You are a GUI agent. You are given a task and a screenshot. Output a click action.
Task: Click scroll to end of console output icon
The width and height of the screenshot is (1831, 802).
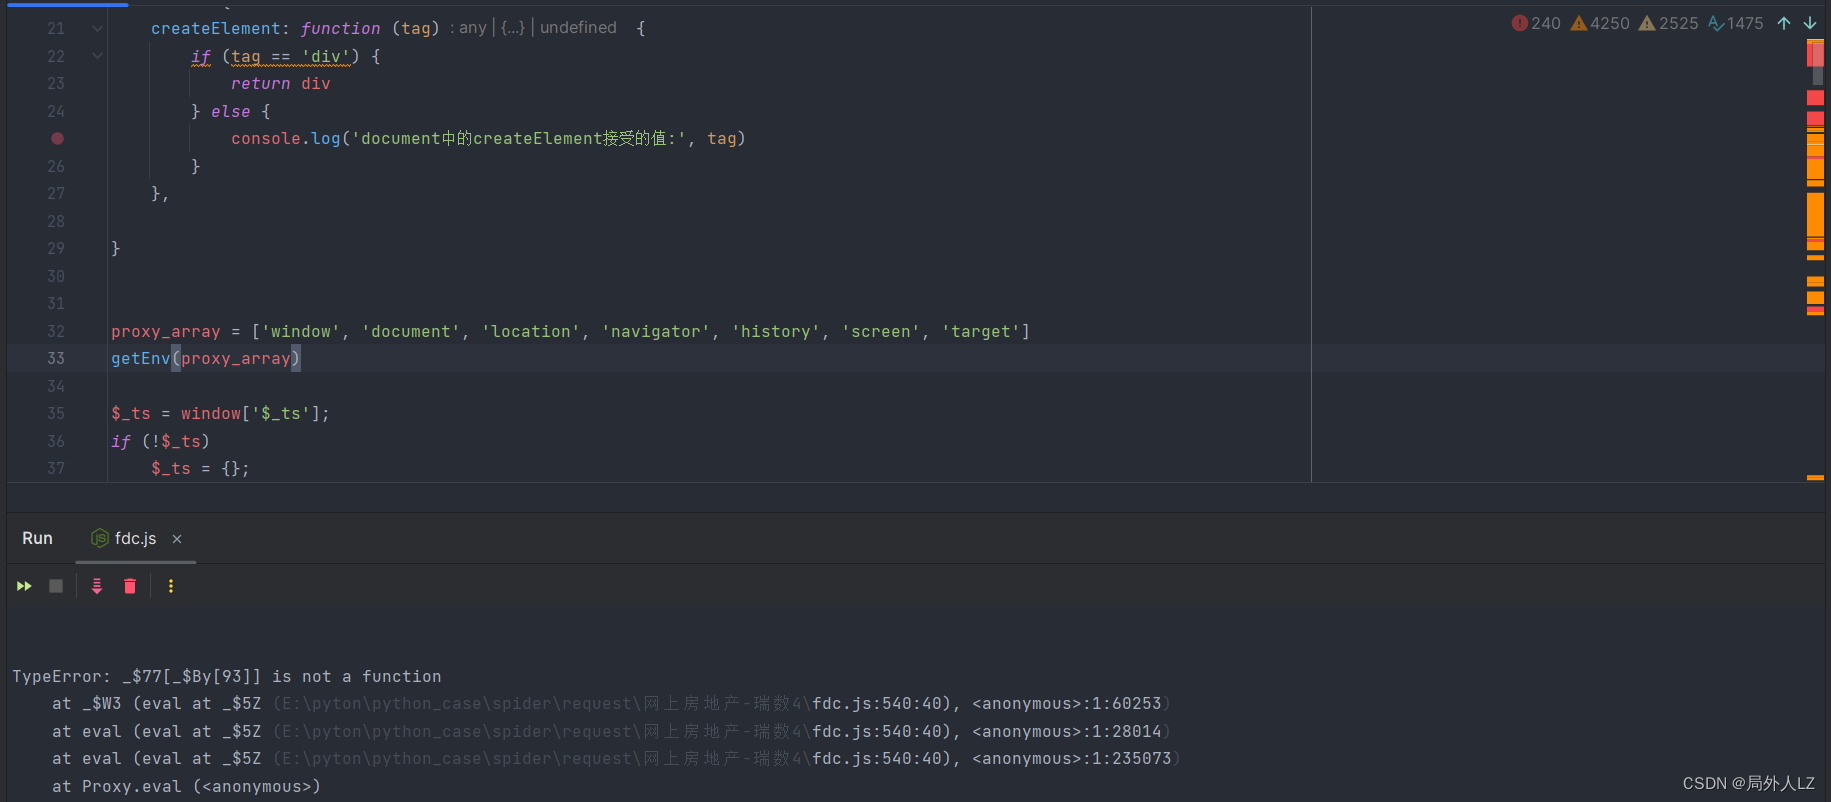pos(97,586)
